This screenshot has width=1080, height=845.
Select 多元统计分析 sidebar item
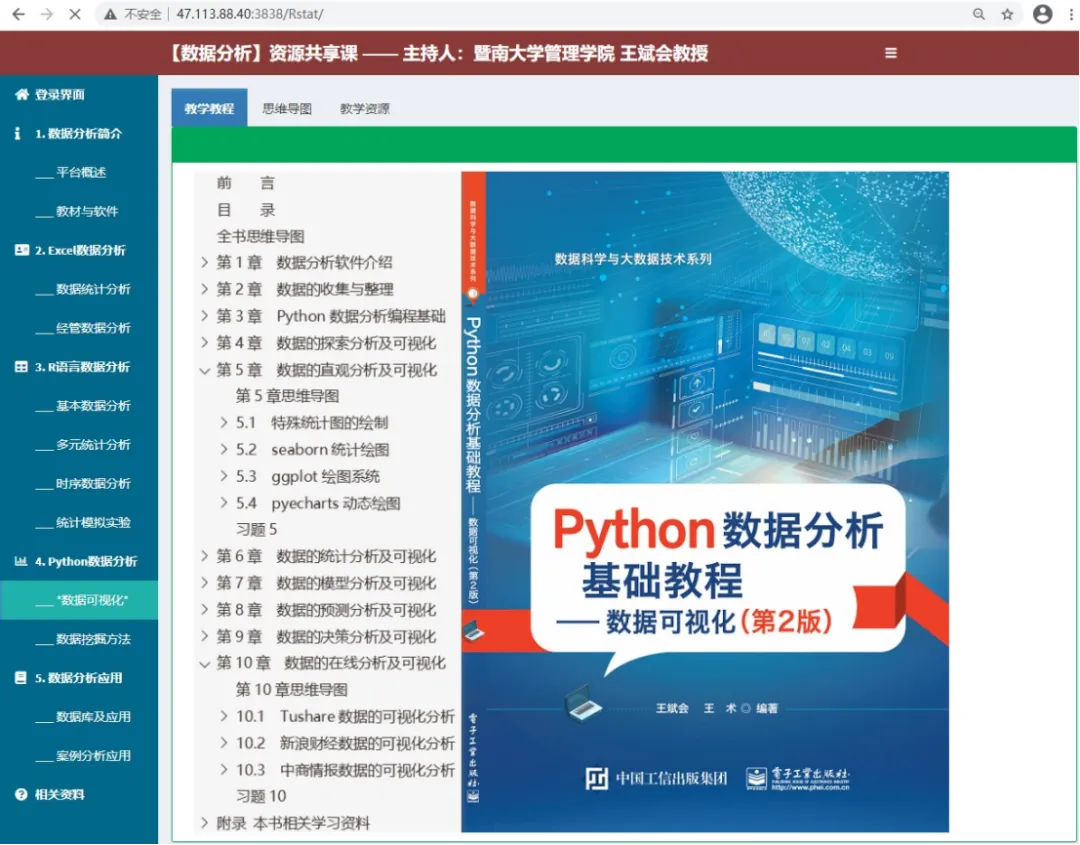tap(79, 444)
